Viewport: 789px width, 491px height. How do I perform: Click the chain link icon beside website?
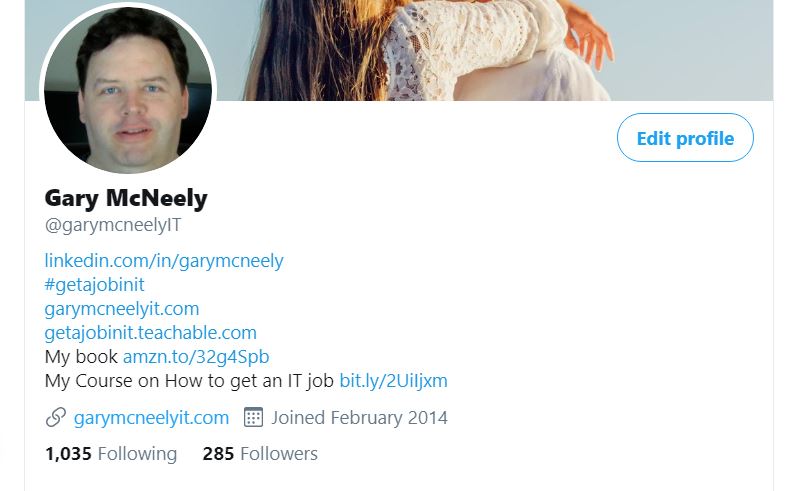[x=55, y=418]
